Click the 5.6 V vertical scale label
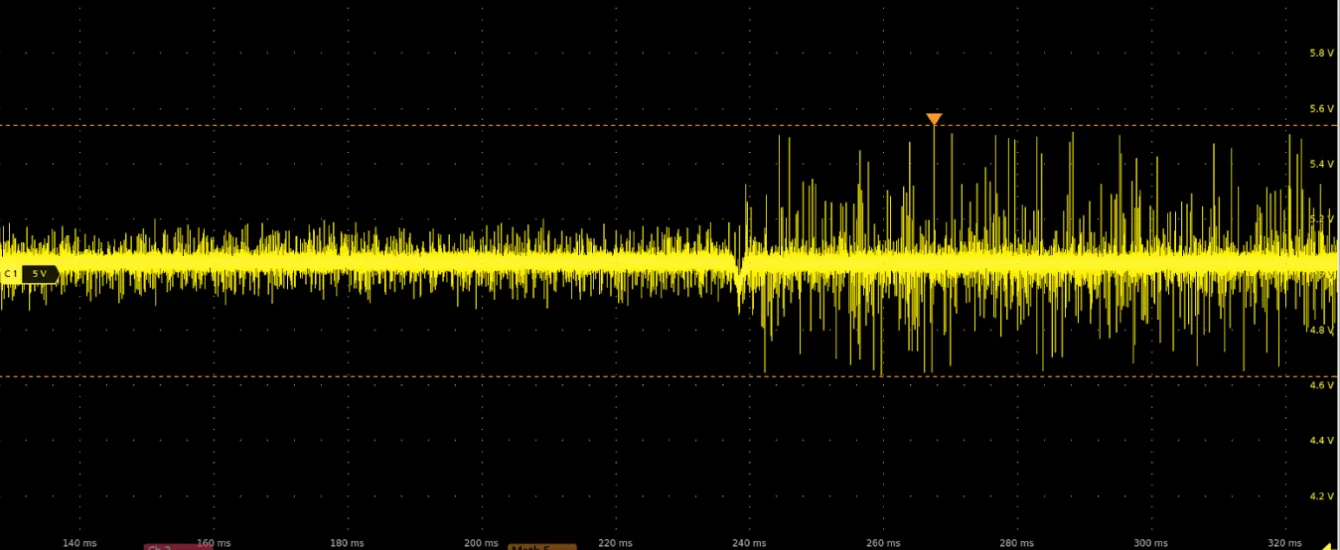Viewport: 1340px width, 550px height. (1321, 108)
